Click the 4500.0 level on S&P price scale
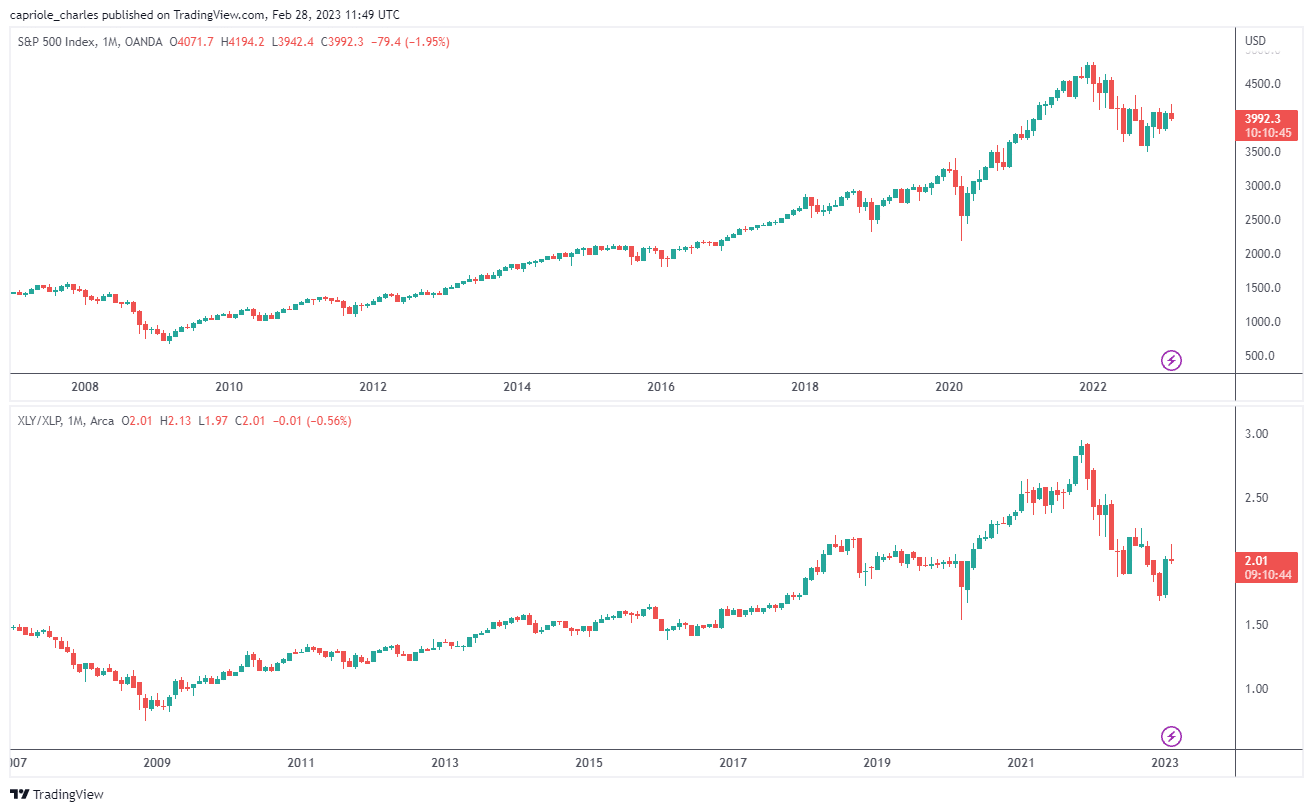This screenshot has width=1313, height=812. (x=1262, y=84)
